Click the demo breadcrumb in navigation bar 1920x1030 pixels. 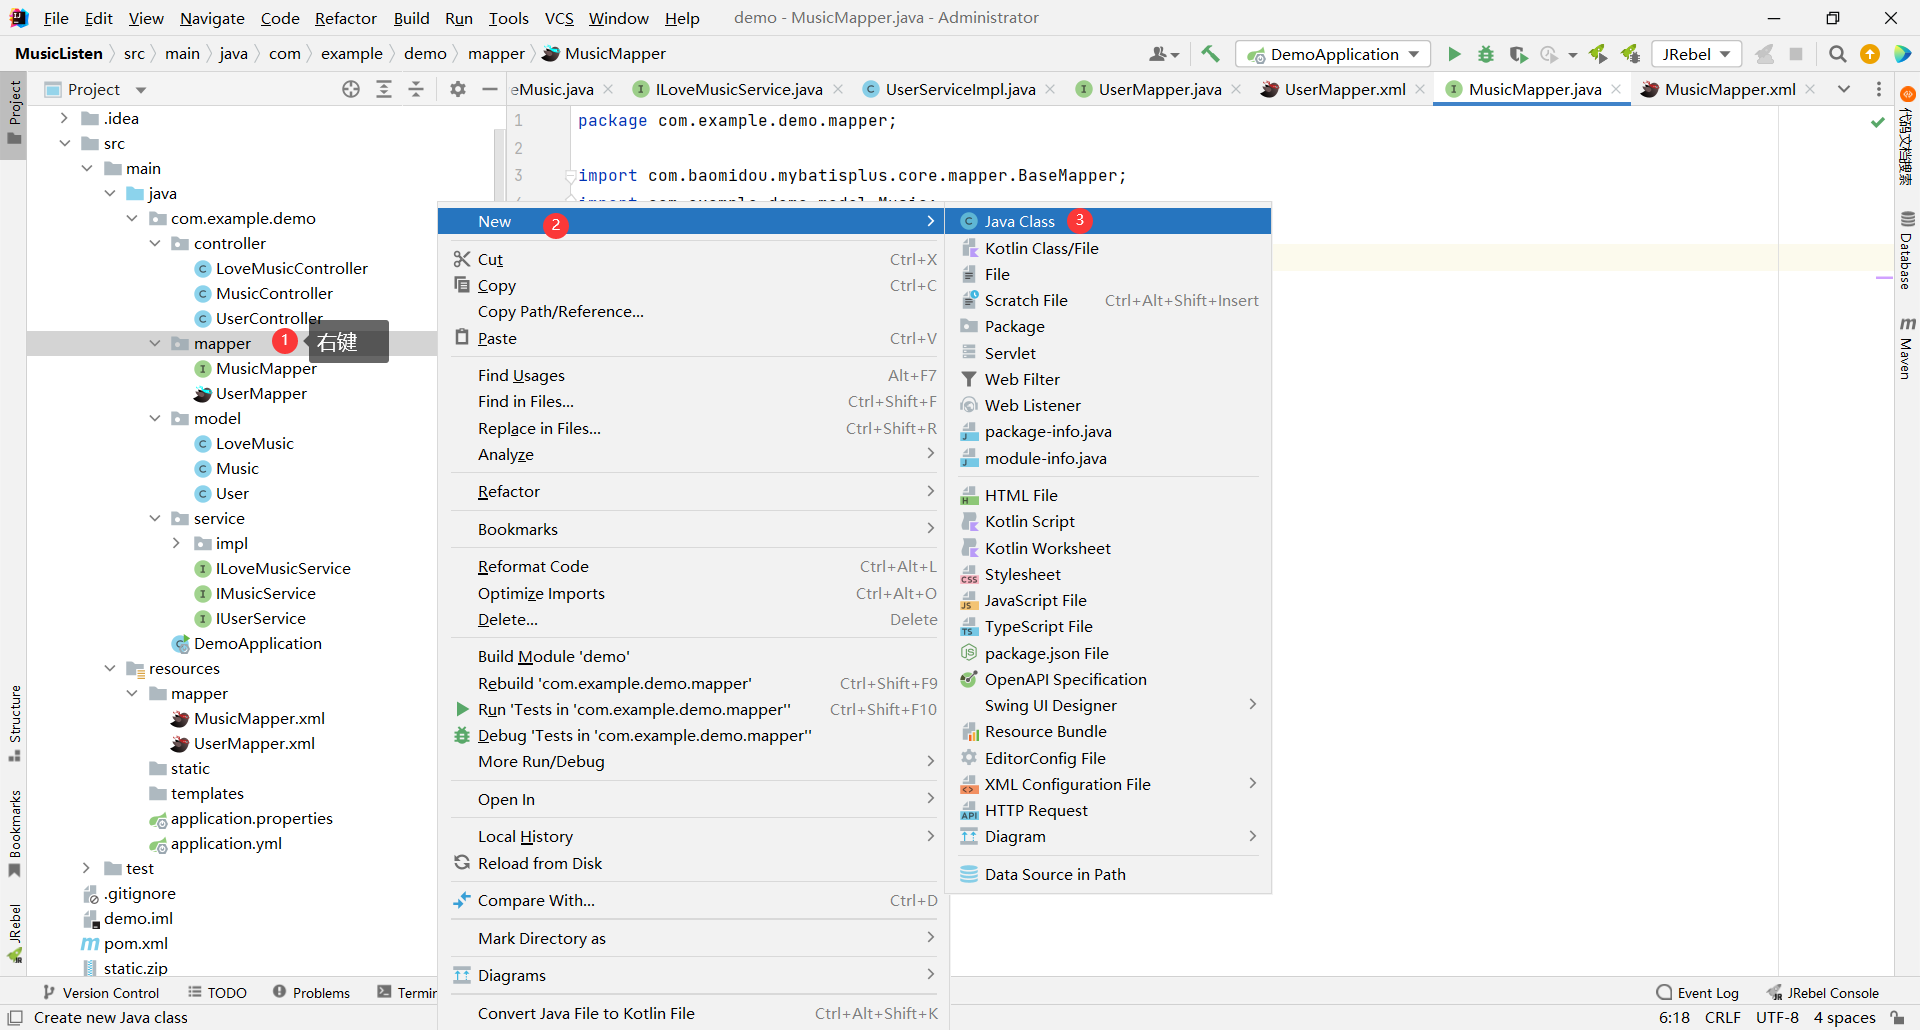[x=425, y=54]
